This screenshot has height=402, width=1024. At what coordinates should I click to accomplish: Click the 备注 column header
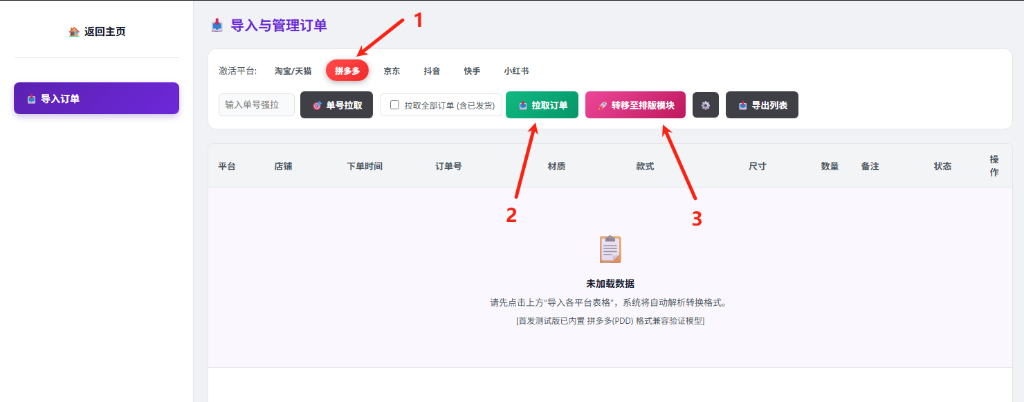pyautogui.click(x=870, y=166)
